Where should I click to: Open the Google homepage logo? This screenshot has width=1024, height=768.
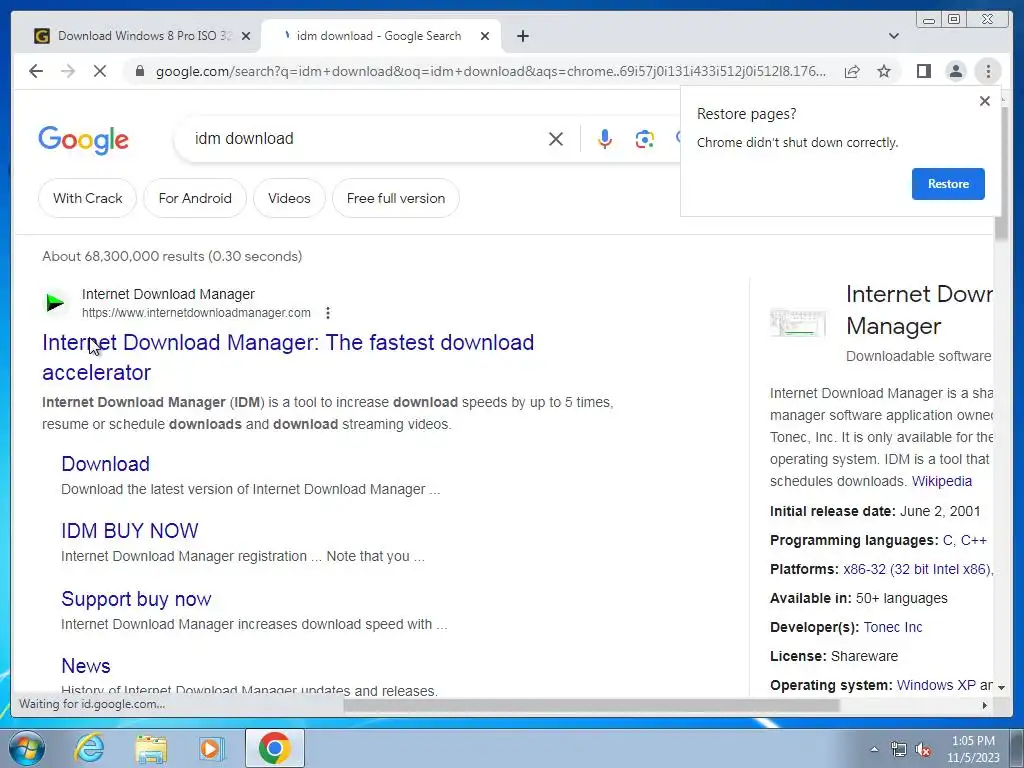(84, 140)
